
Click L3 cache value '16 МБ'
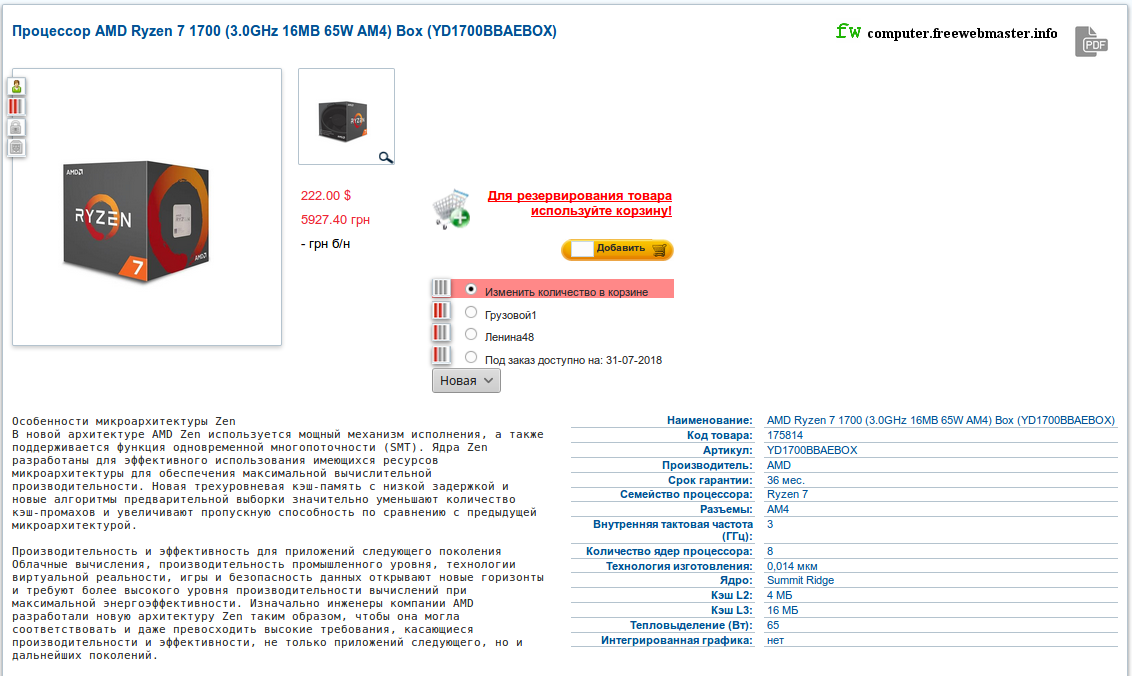click(x=783, y=611)
